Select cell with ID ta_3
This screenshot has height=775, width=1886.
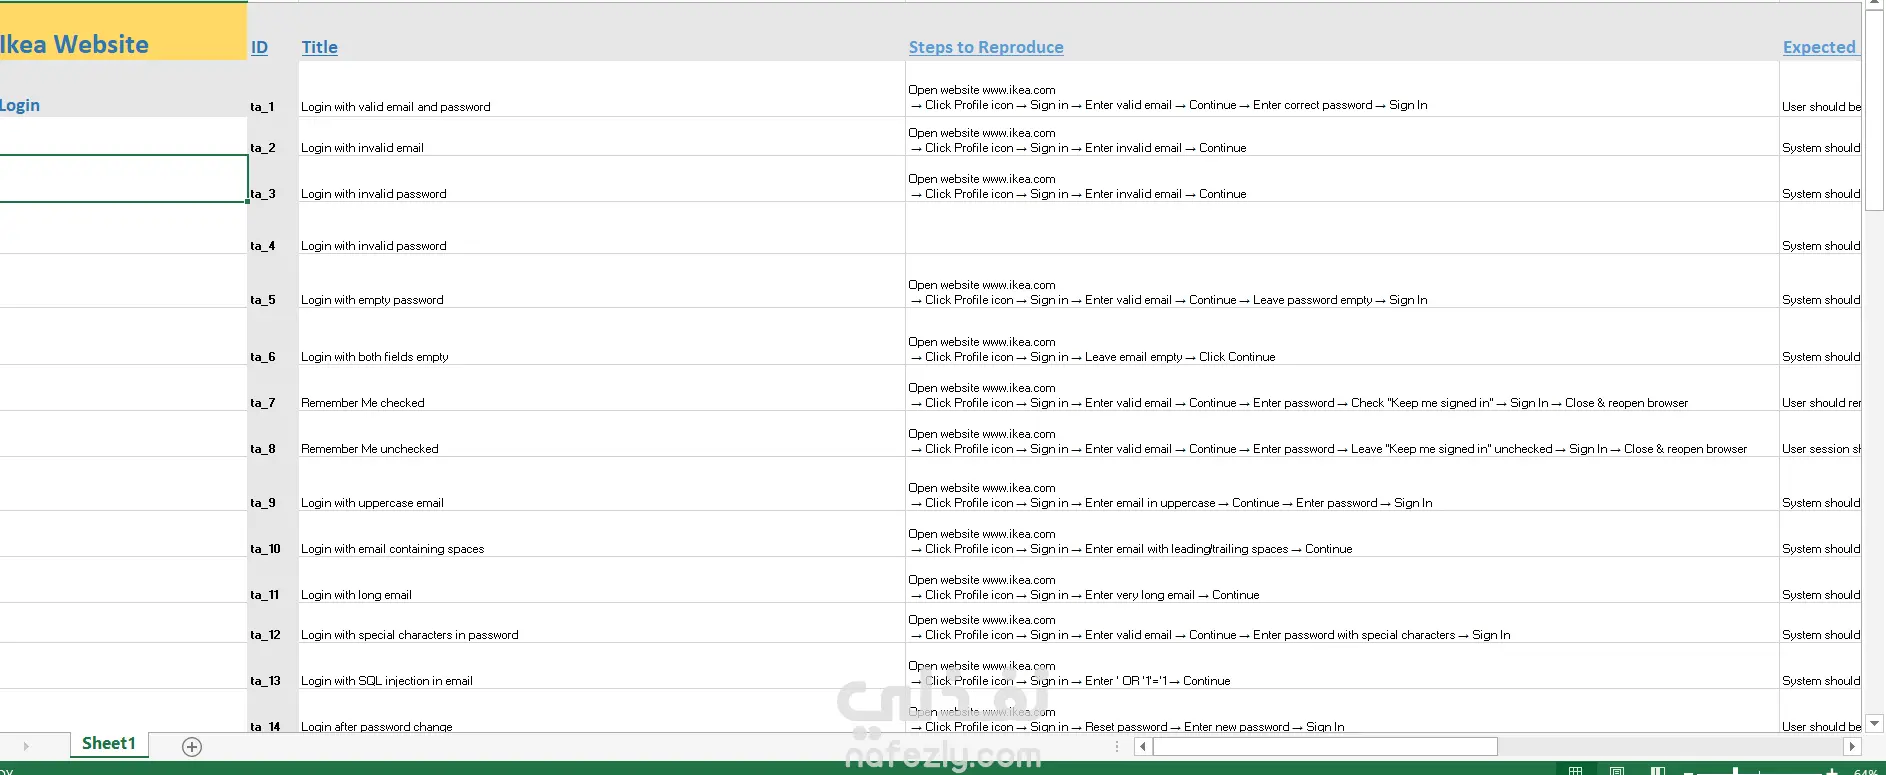[273, 179]
